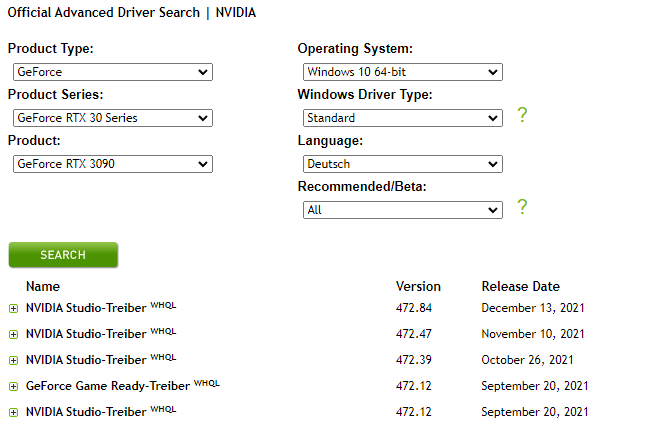Click the green SEARCH button
This screenshot has width=651, height=429.
[63, 255]
